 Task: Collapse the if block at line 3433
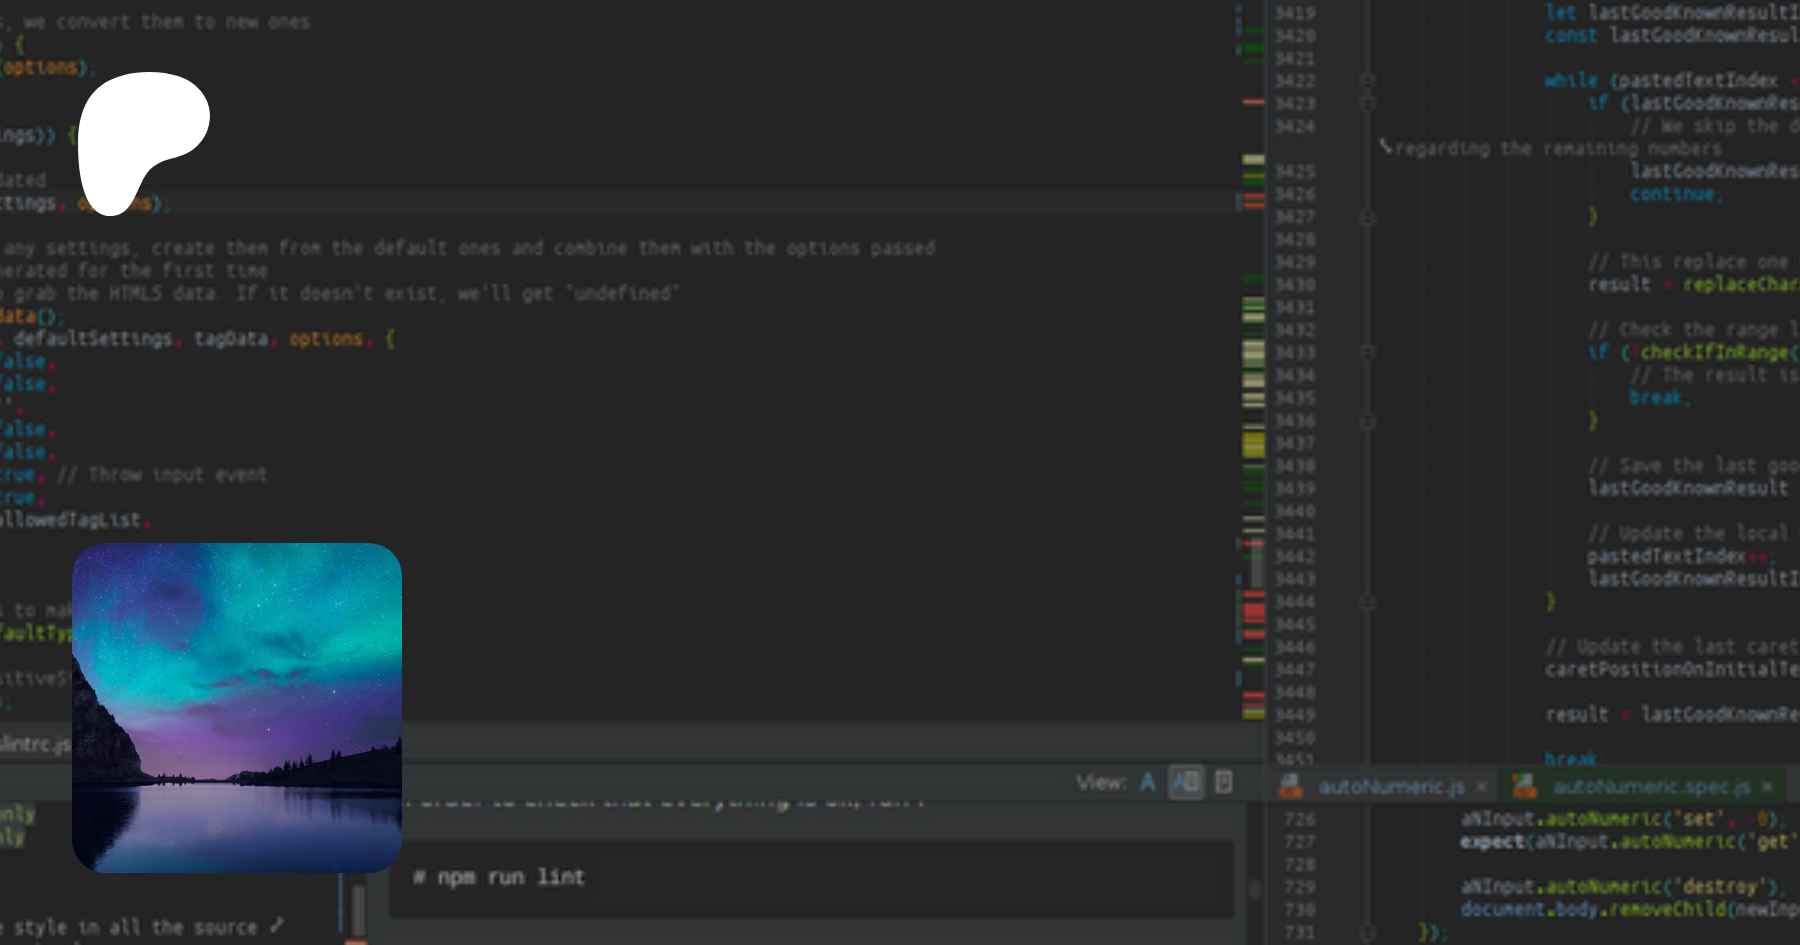(1368, 353)
